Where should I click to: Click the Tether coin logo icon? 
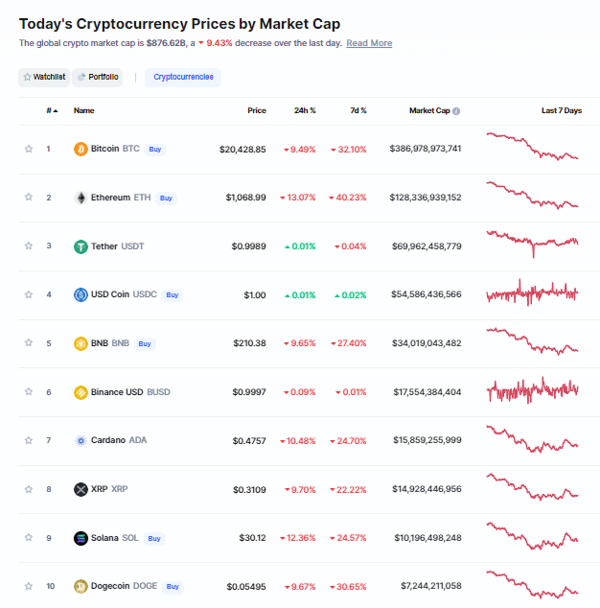(81, 246)
